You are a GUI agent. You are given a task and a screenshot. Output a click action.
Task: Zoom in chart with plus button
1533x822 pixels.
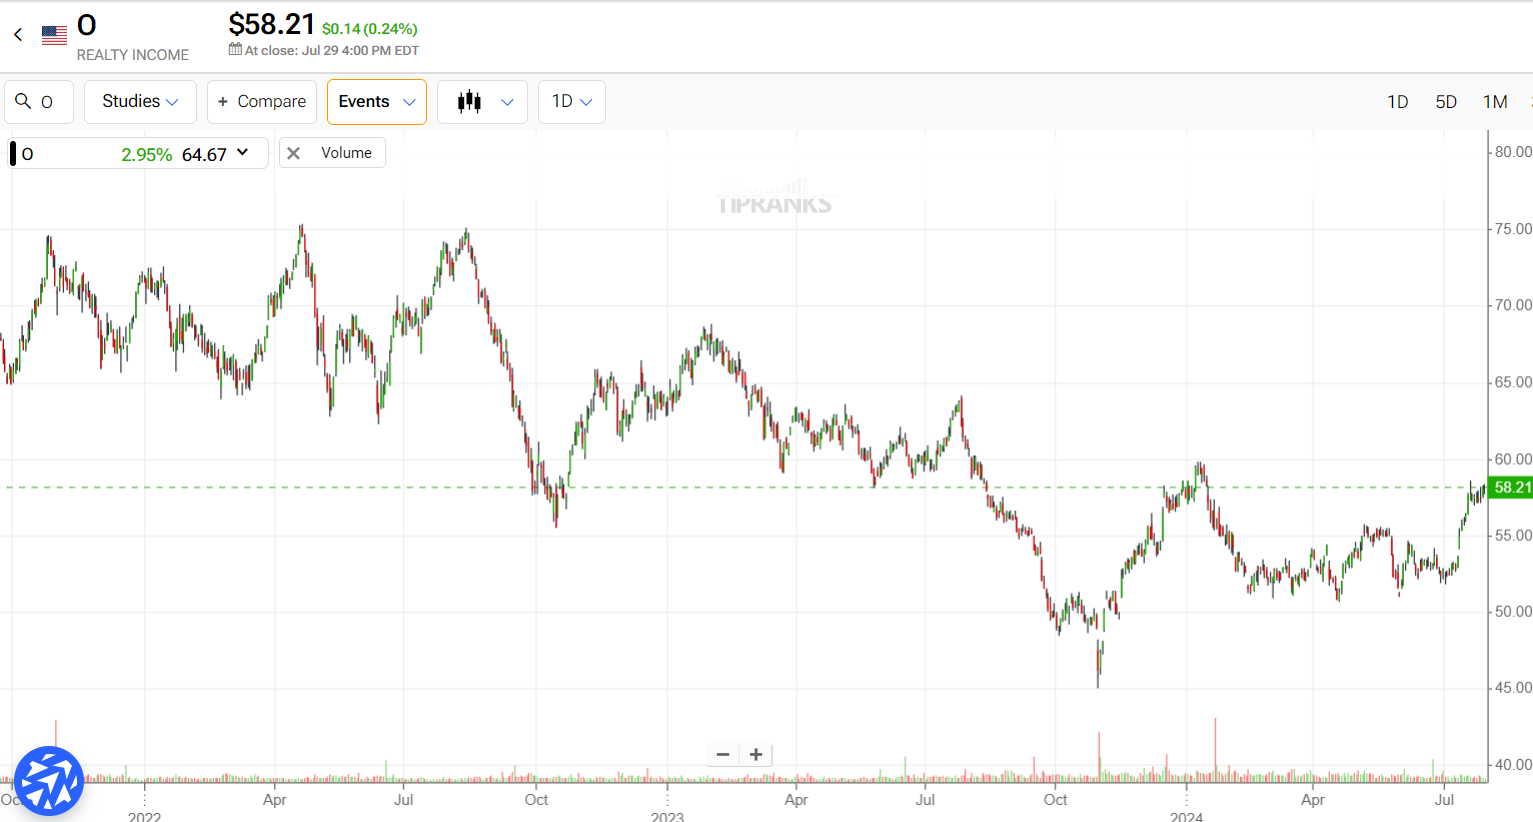[x=756, y=755]
